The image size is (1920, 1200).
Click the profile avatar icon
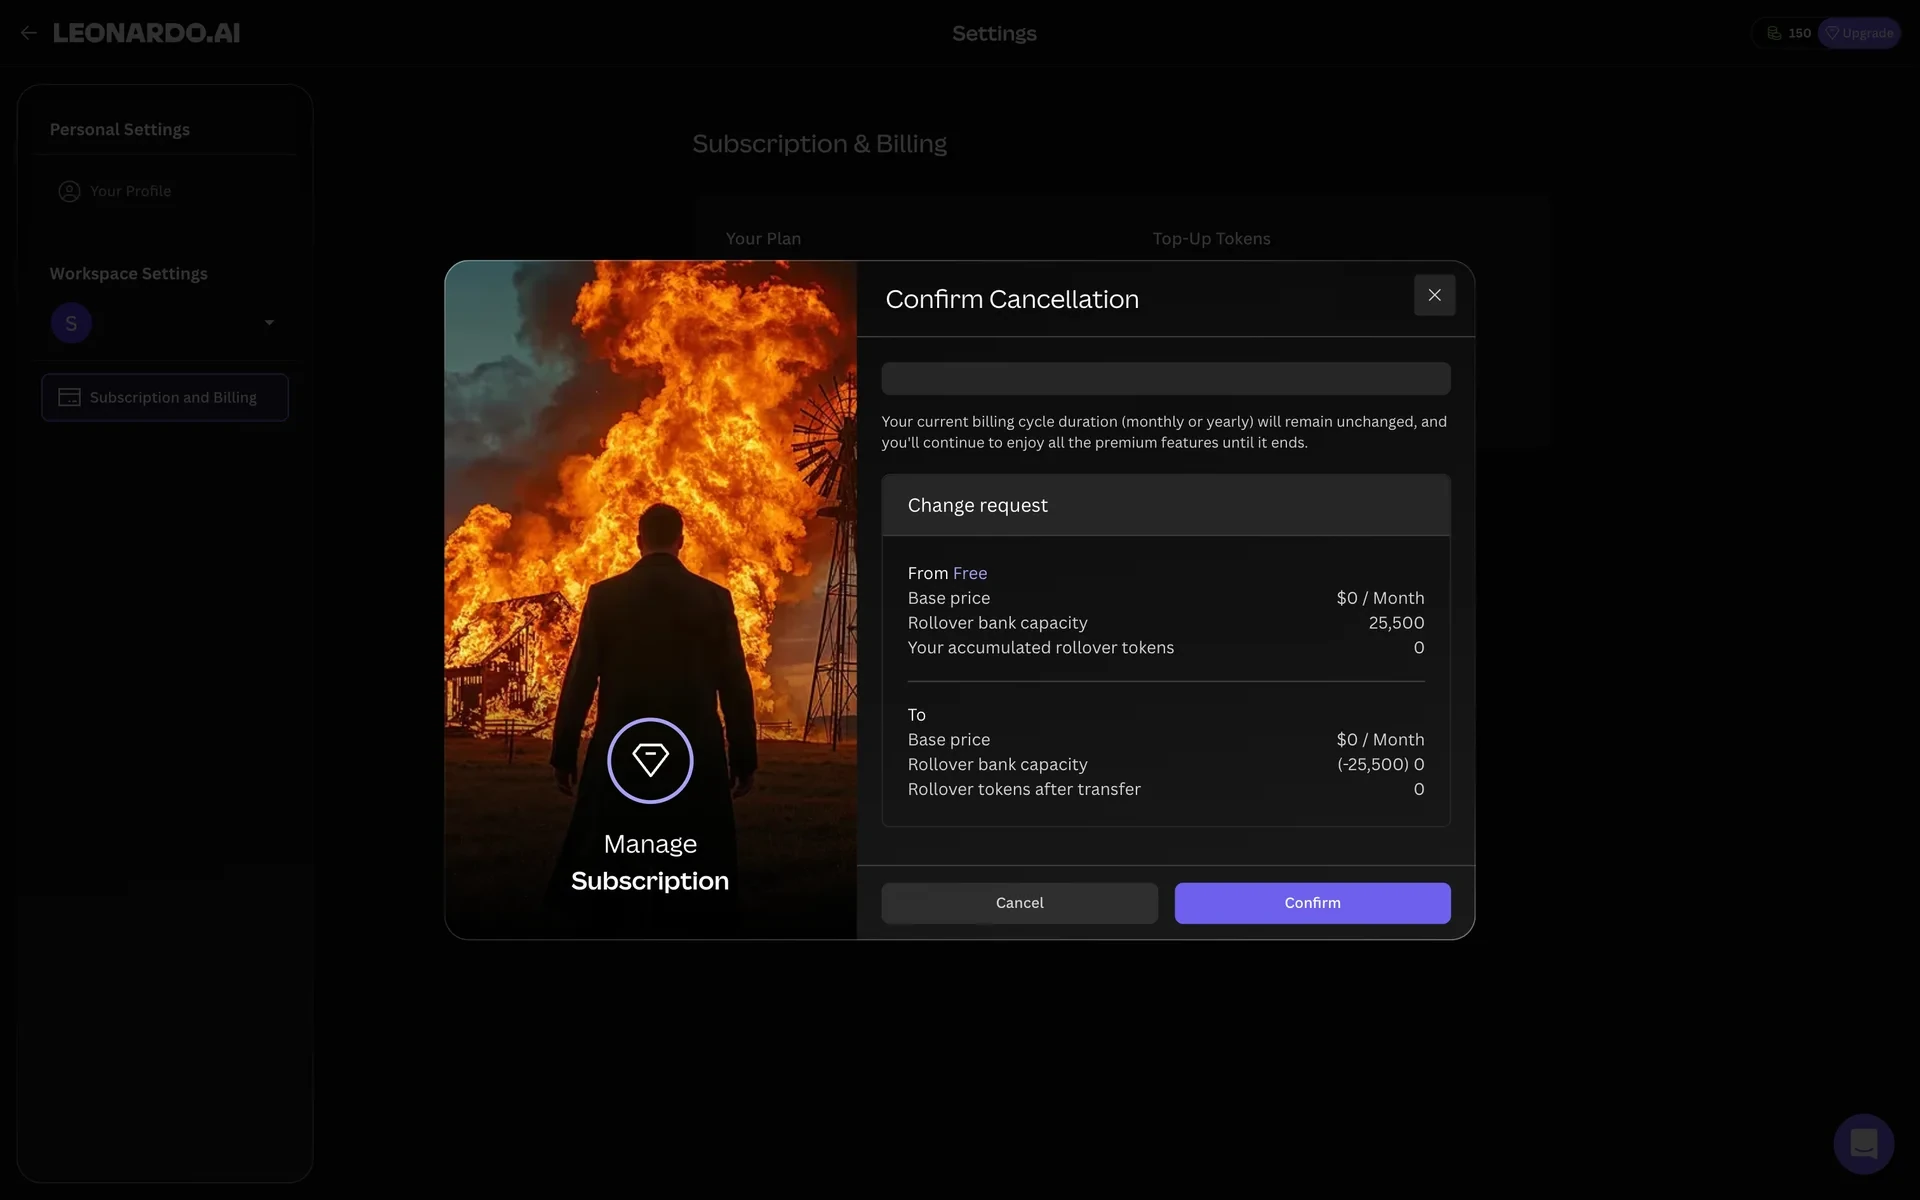point(69,191)
